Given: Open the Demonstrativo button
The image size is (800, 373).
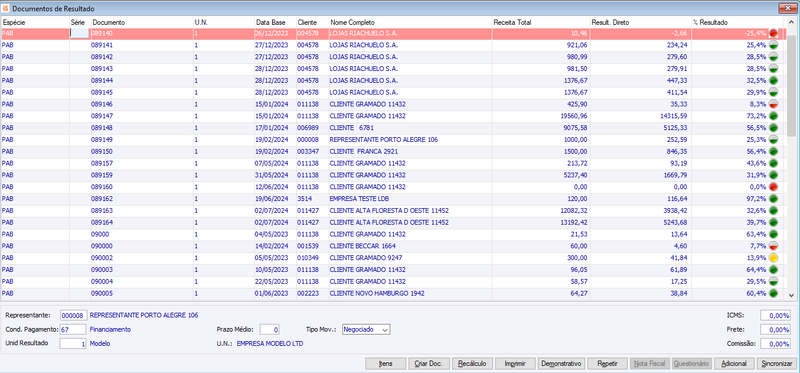Looking at the screenshot, I should [x=561, y=364].
